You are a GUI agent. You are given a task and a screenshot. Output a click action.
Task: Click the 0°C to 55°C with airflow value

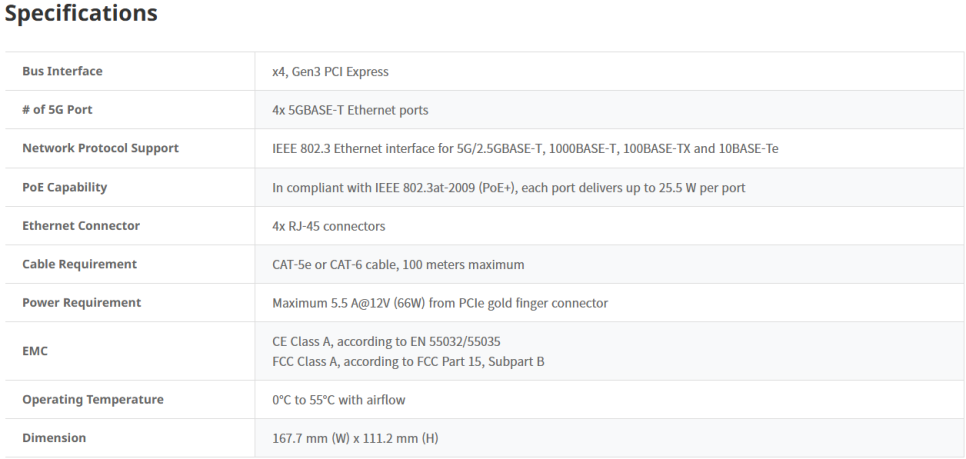[x=339, y=400]
